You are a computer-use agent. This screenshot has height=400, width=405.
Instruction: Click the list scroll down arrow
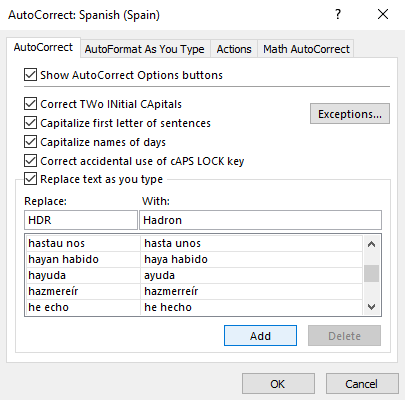click(371, 307)
